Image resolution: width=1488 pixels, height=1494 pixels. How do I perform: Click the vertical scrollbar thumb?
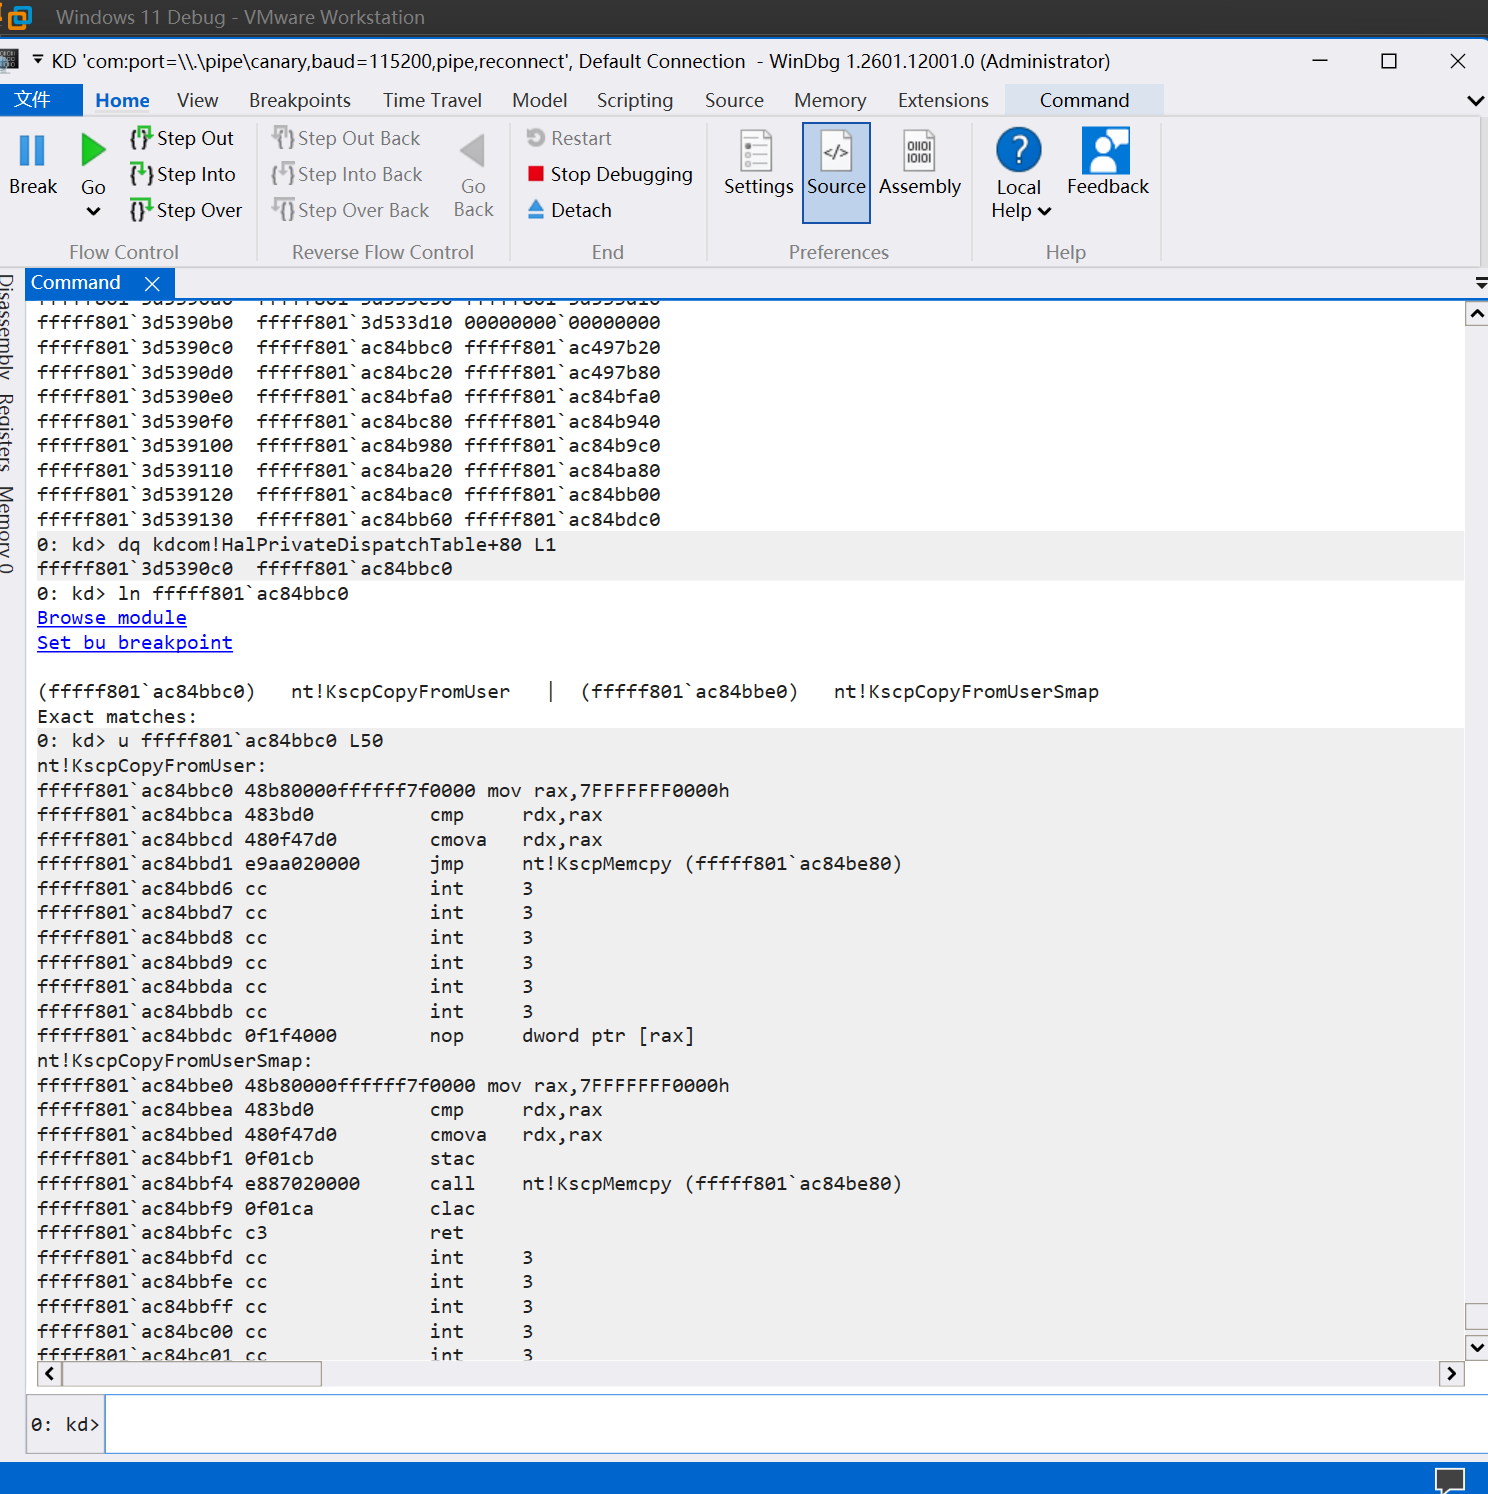tap(1477, 1315)
